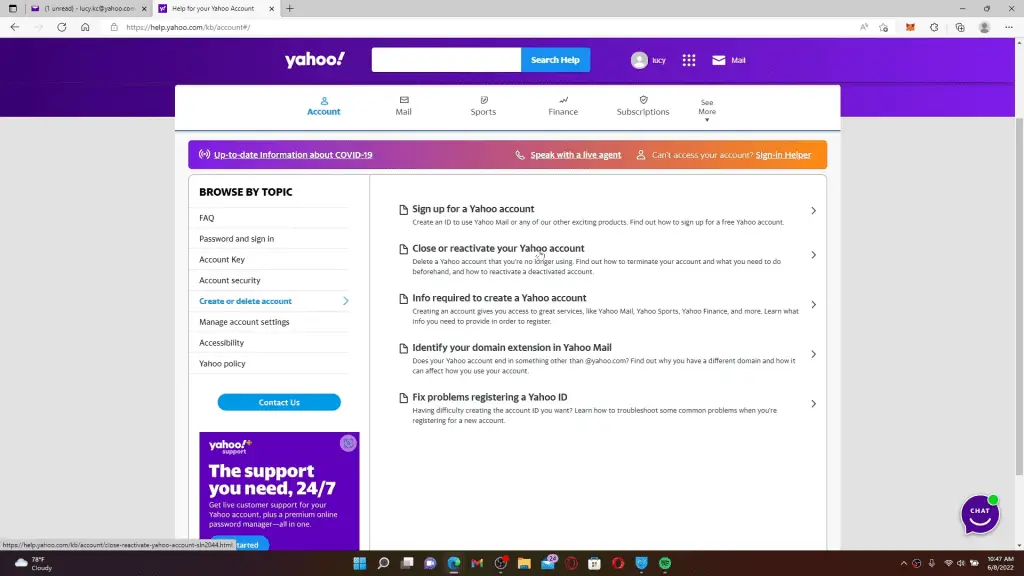Open the COVID-19 information link

click(293, 155)
